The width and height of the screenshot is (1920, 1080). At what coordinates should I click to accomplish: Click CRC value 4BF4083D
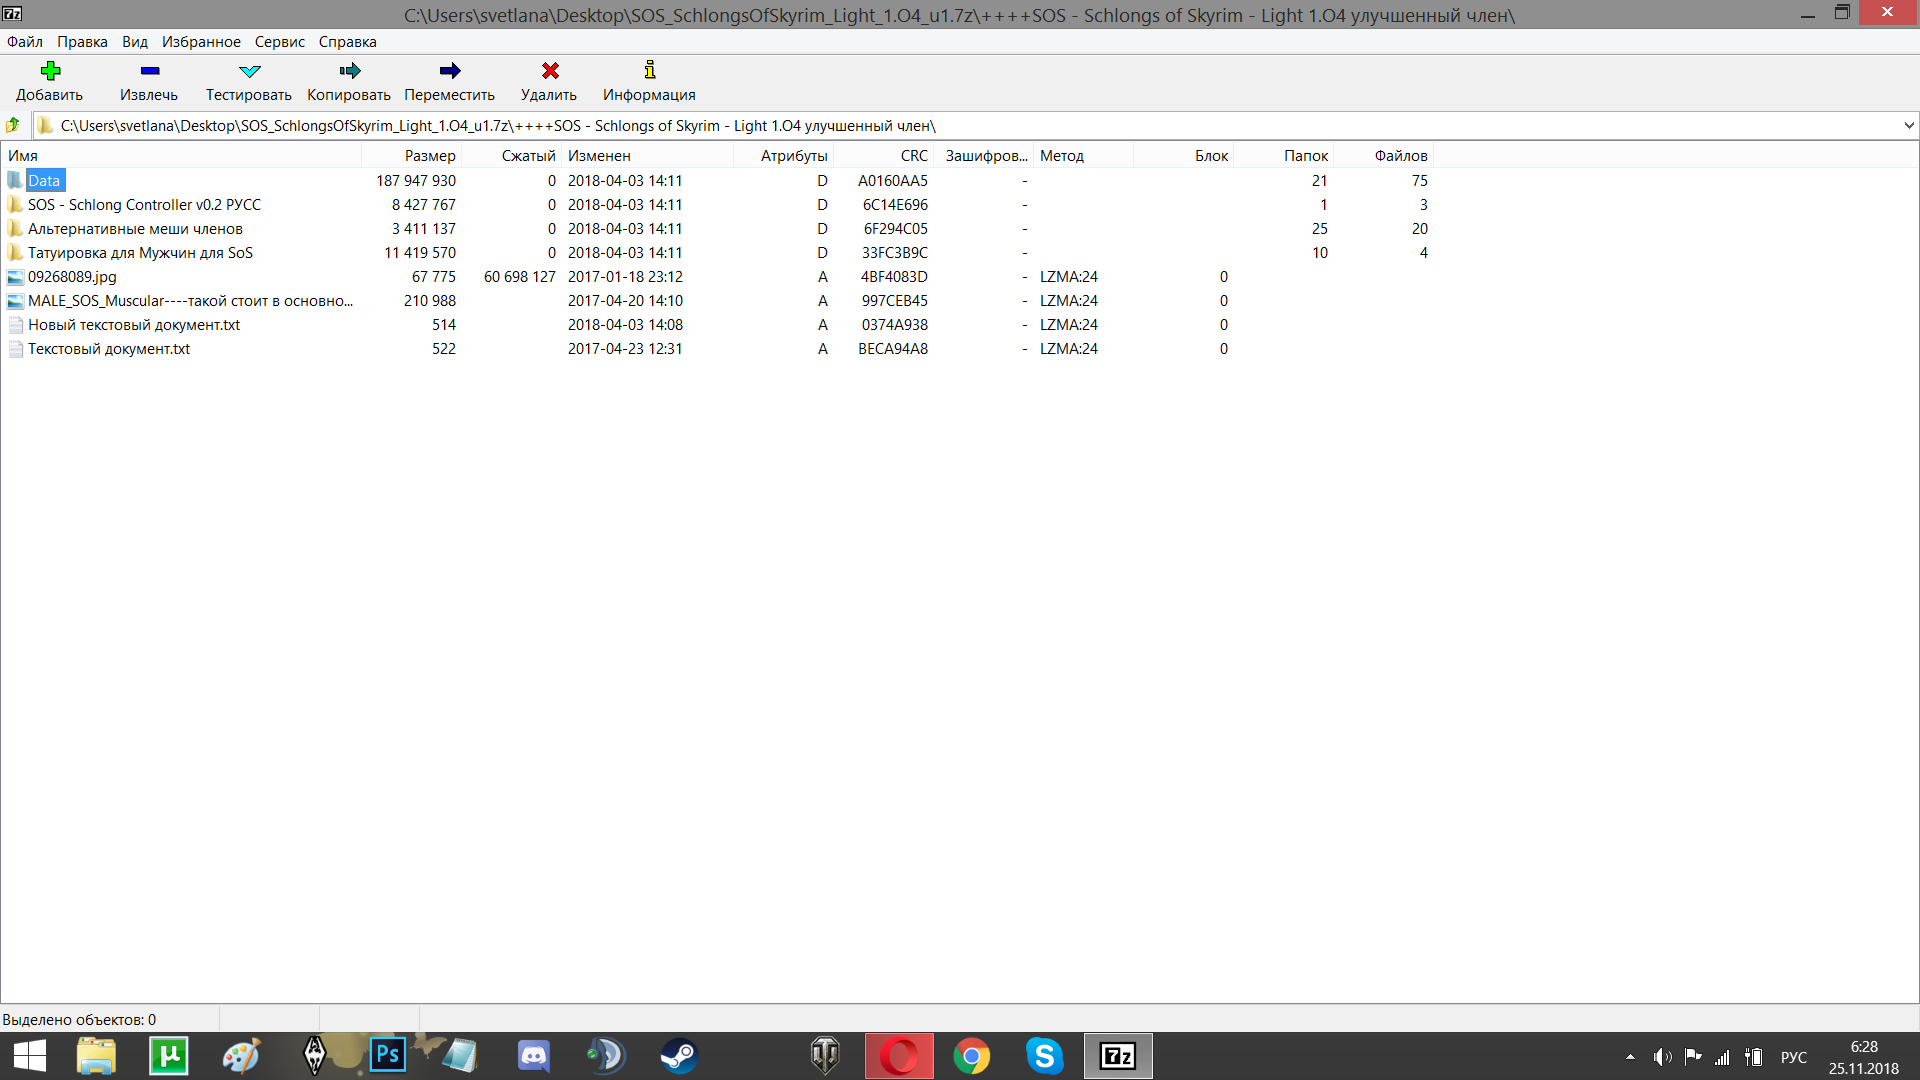pyautogui.click(x=894, y=277)
